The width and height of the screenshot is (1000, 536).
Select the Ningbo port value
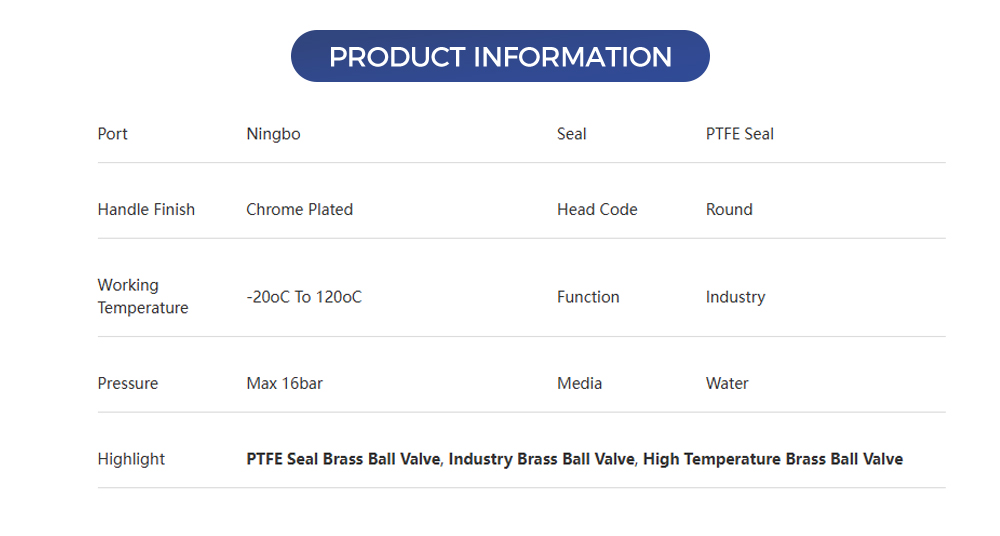click(273, 134)
